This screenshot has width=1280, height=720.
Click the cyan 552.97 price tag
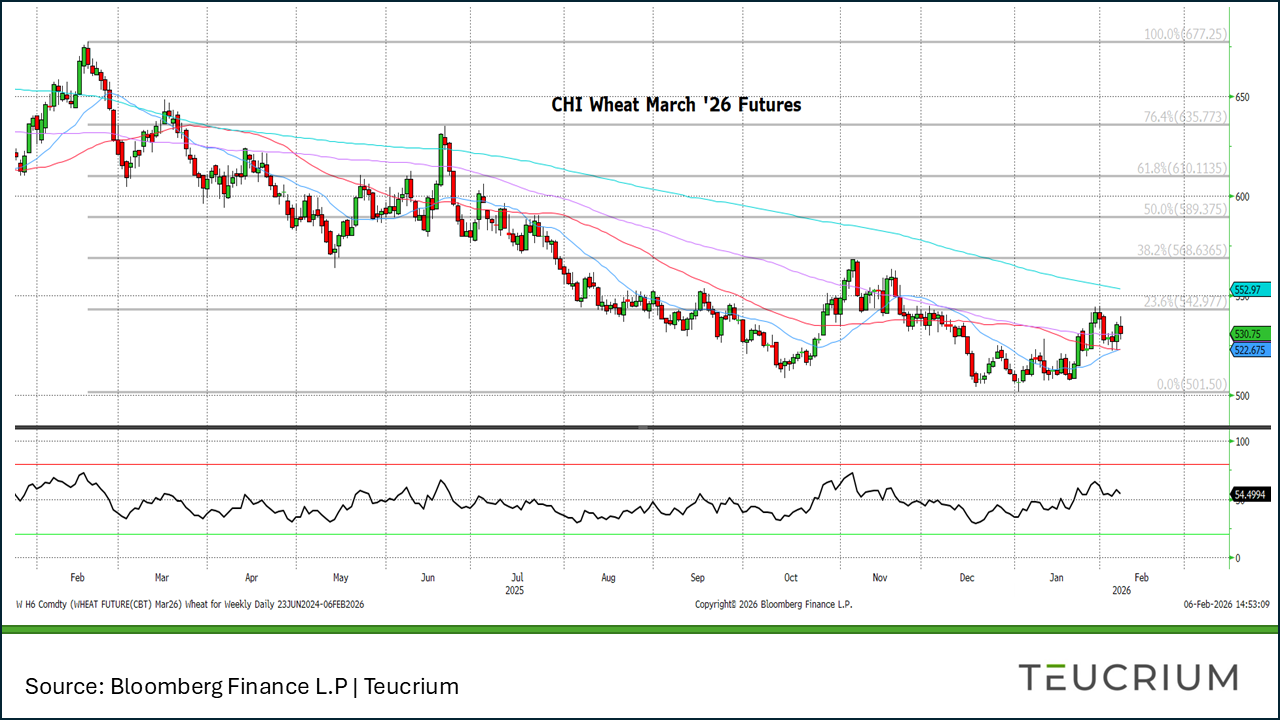1251,288
